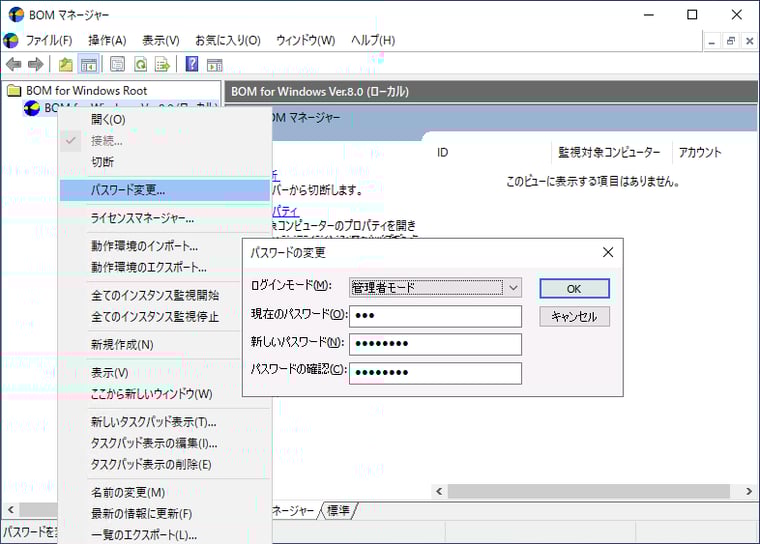Click the horizontal scrollbar thumb in list
760x544 pixels.
pyautogui.click(x=588, y=492)
